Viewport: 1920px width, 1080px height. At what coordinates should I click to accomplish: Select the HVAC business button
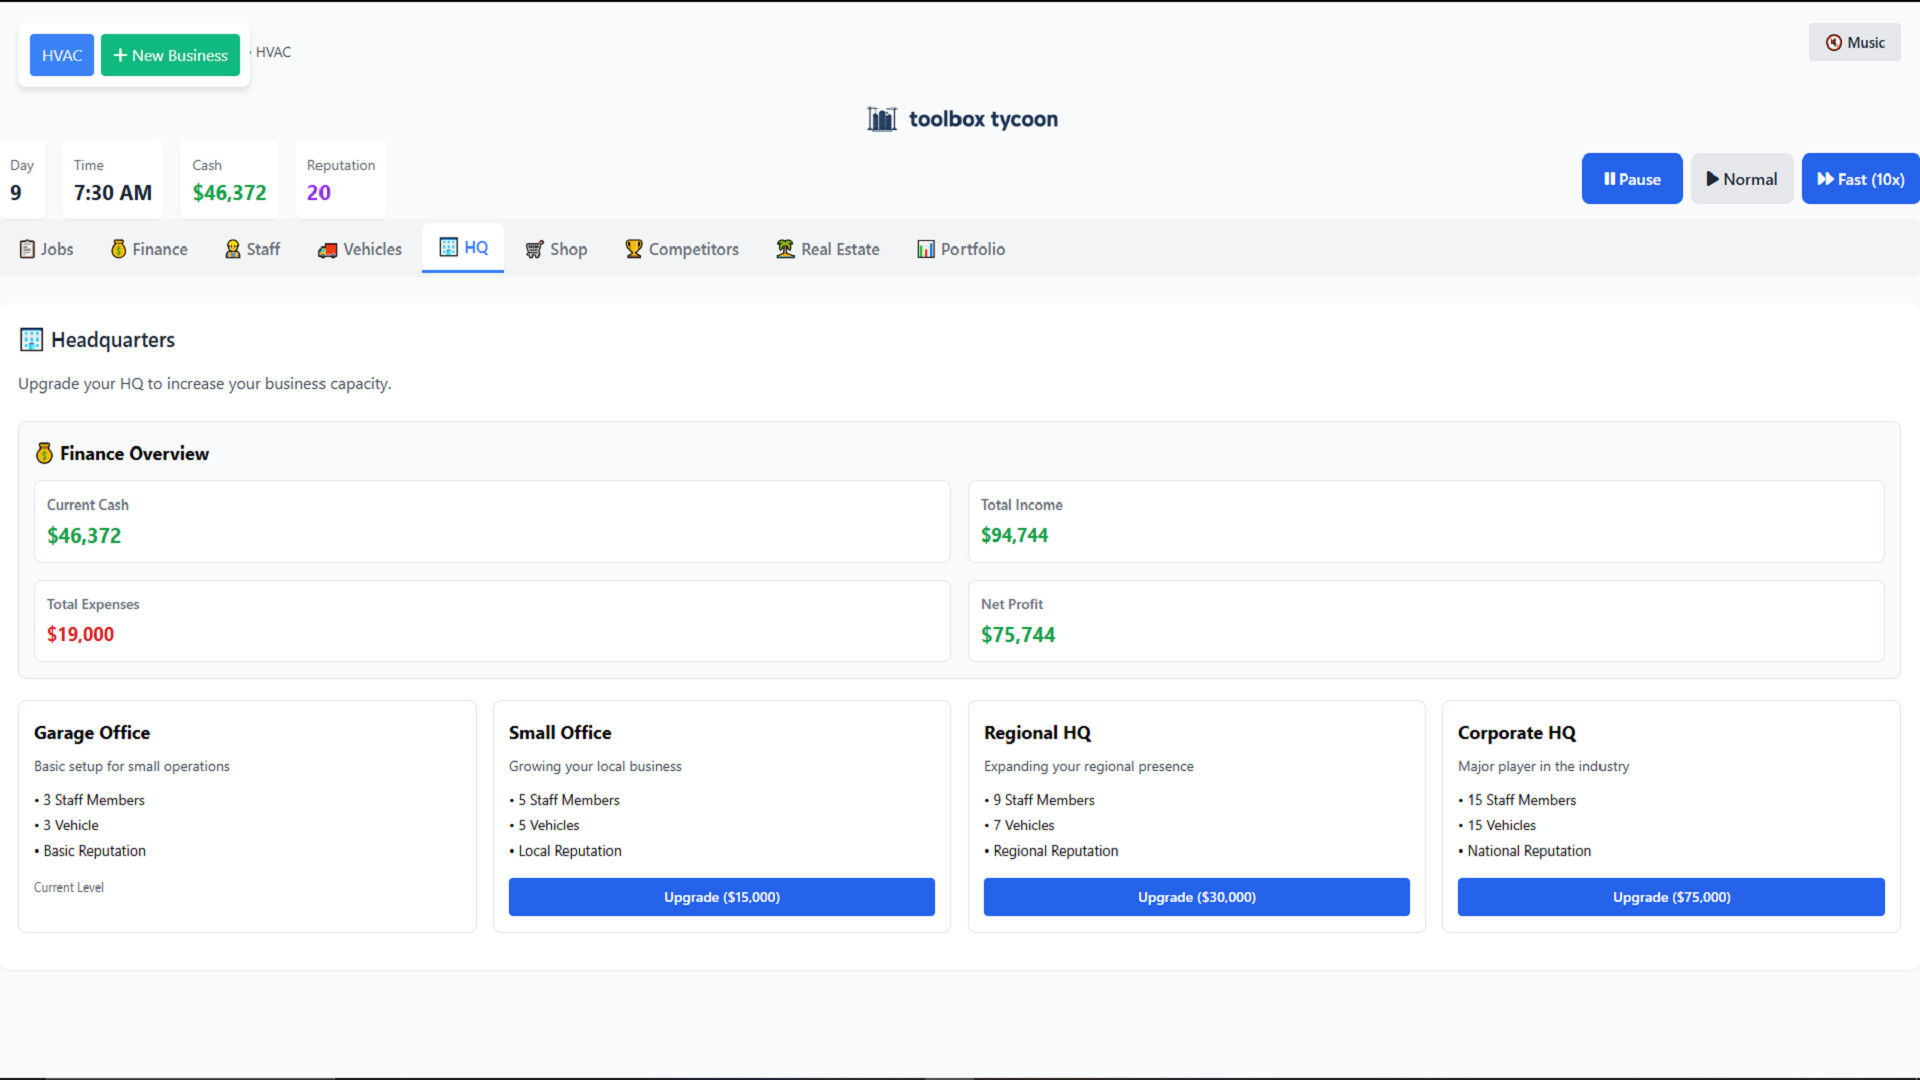click(x=62, y=55)
